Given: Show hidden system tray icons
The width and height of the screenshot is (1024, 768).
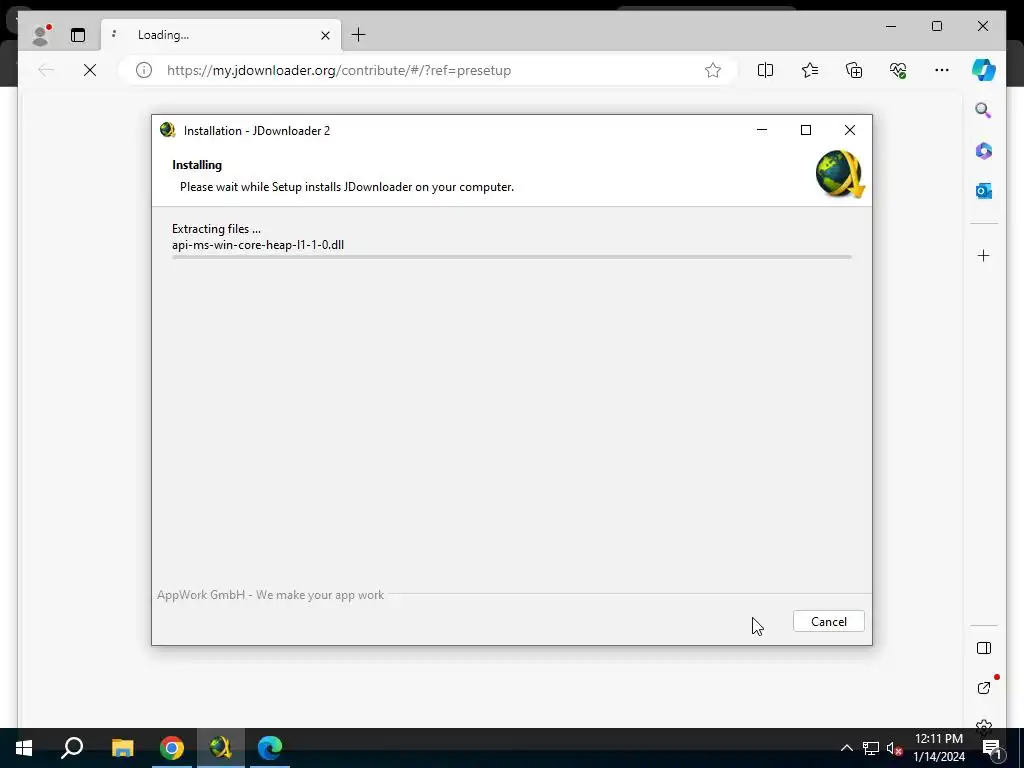Looking at the screenshot, I should click(x=846, y=748).
